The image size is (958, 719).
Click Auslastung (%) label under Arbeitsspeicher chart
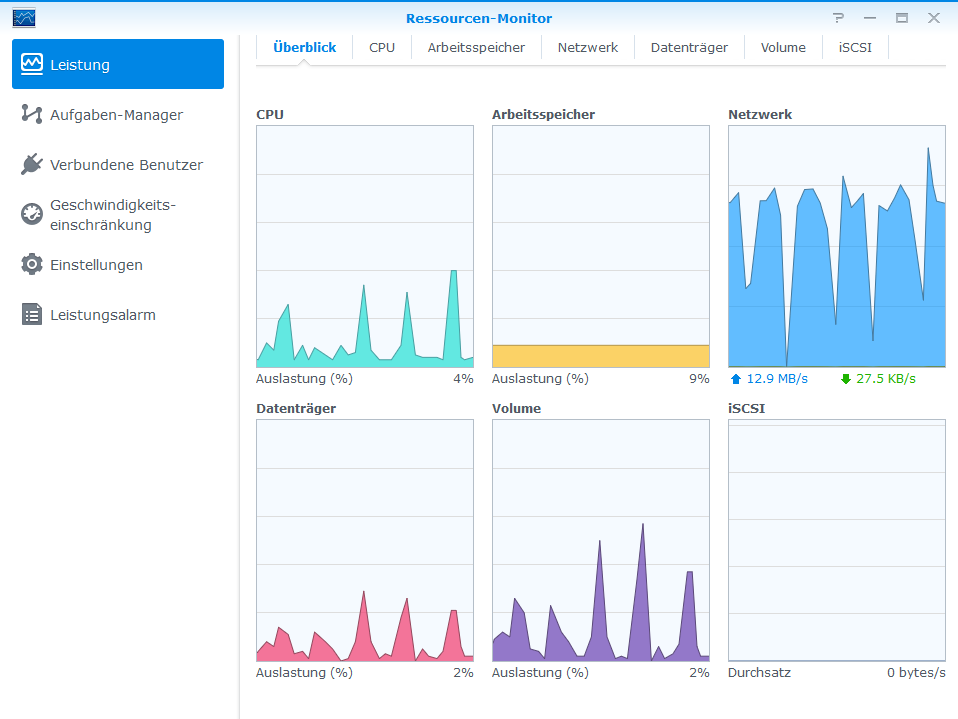[x=540, y=379]
